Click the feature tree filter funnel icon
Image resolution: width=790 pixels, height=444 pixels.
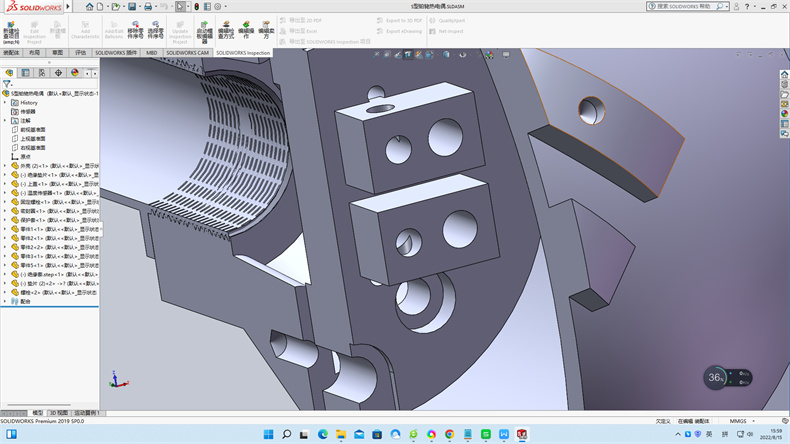(x=6, y=84)
